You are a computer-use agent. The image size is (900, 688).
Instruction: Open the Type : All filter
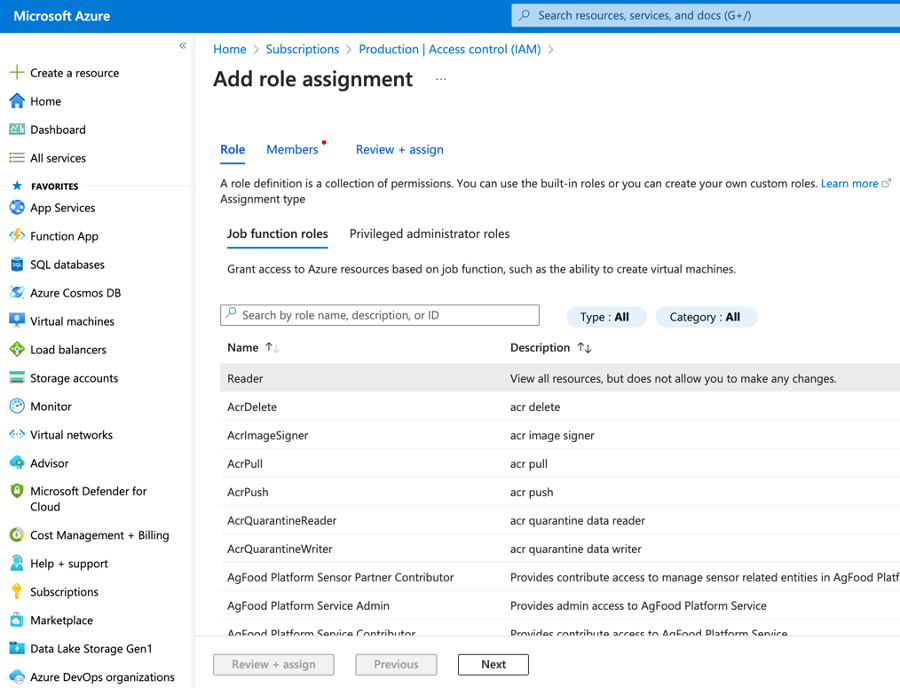click(605, 317)
